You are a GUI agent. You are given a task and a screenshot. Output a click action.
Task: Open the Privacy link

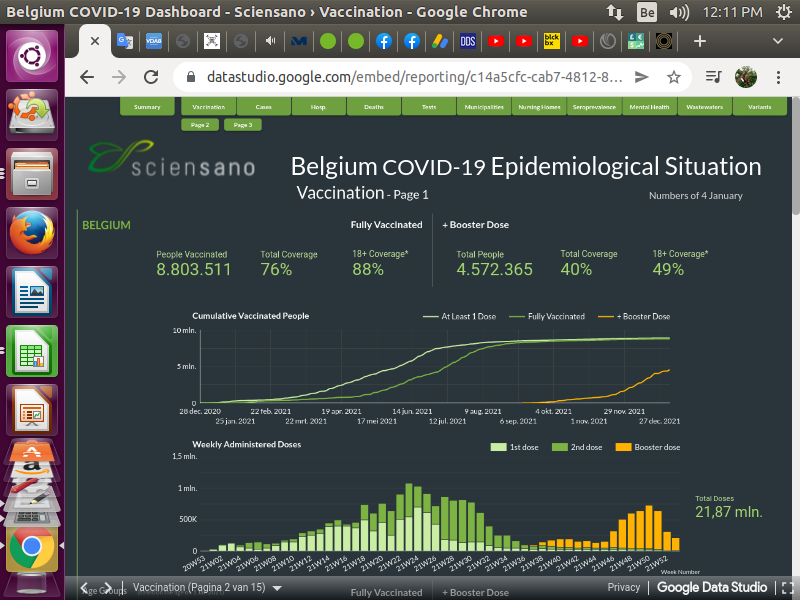(623, 588)
